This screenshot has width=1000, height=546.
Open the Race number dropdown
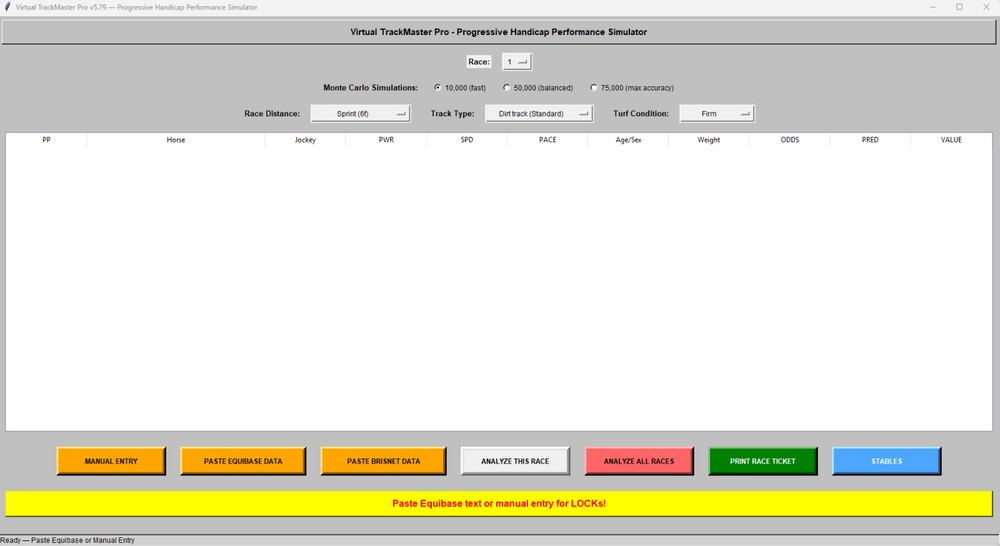(x=517, y=62)
